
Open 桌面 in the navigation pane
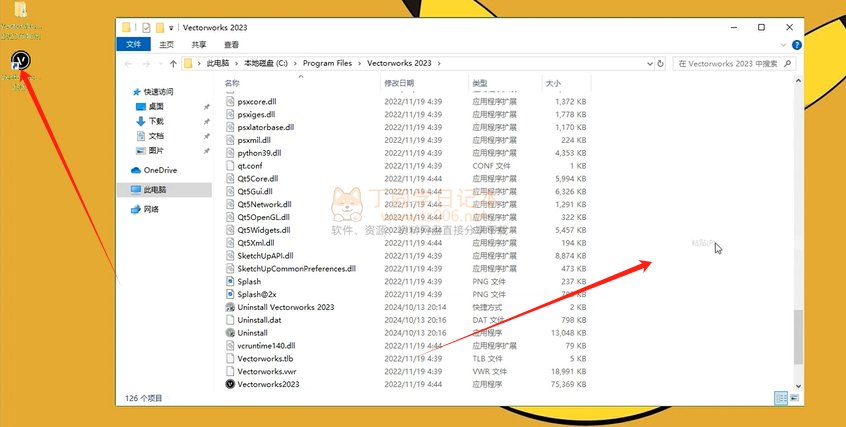(x=156, y=107)
